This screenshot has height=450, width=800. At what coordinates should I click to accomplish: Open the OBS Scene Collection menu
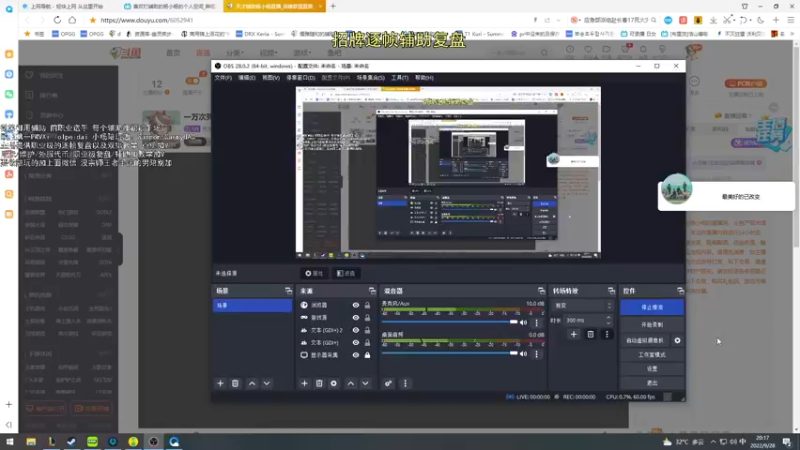coord(370,78)
